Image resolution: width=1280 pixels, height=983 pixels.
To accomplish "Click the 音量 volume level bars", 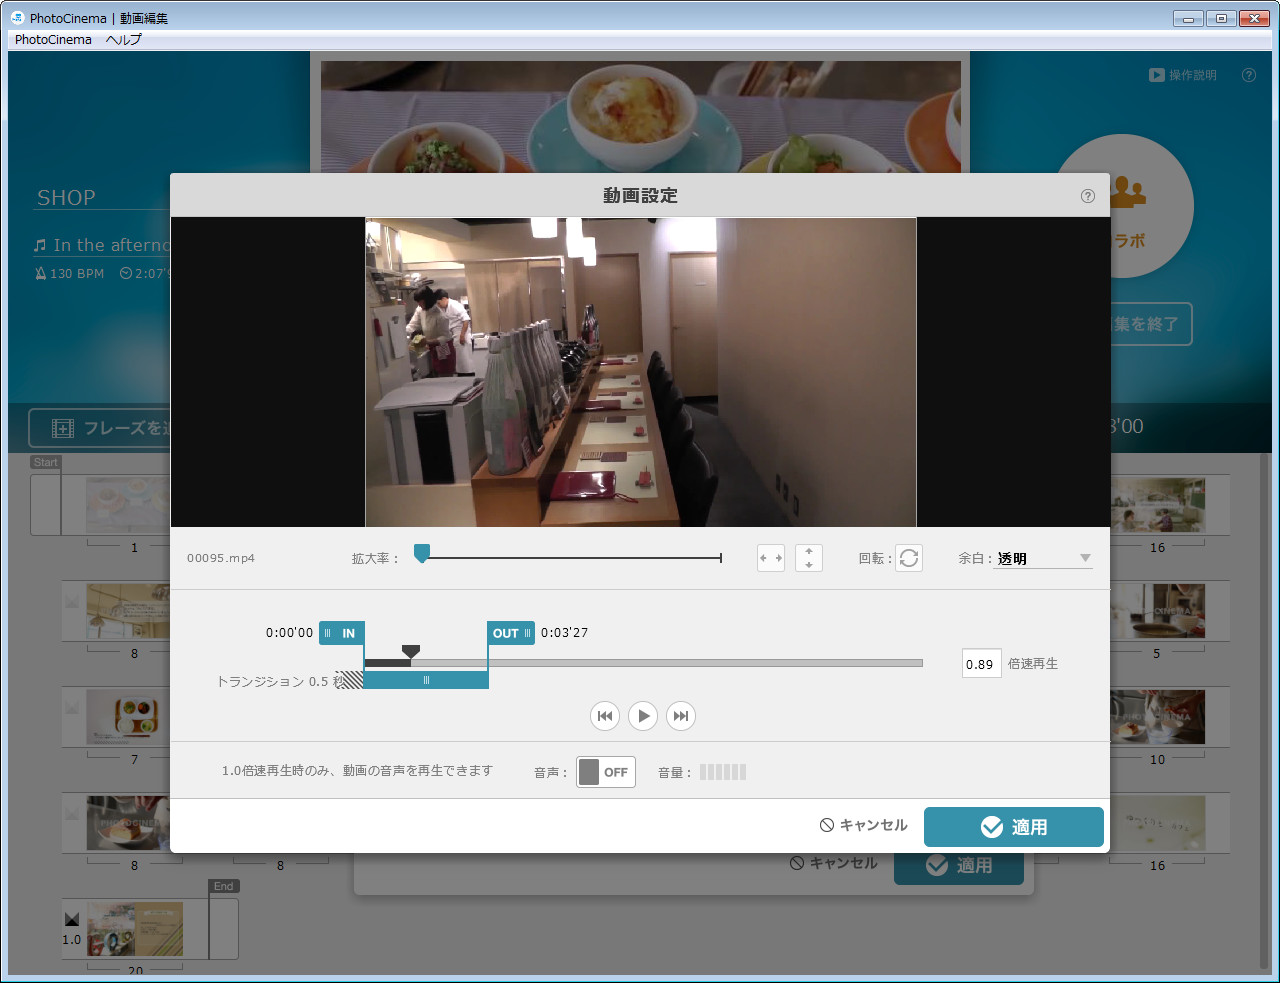I will pos(722,771).
